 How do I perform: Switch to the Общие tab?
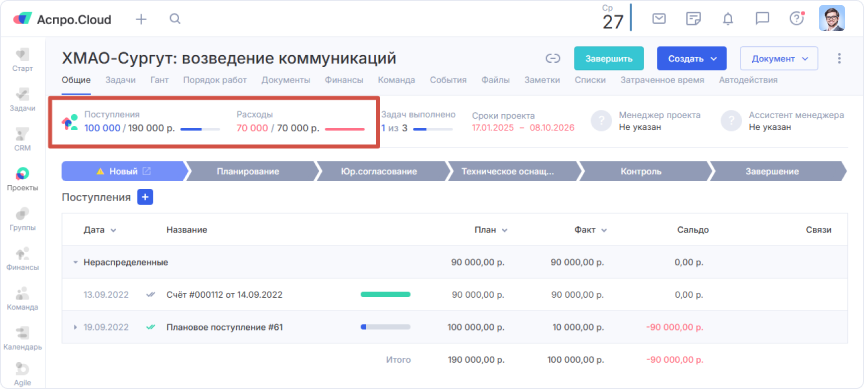coord(76,80)
